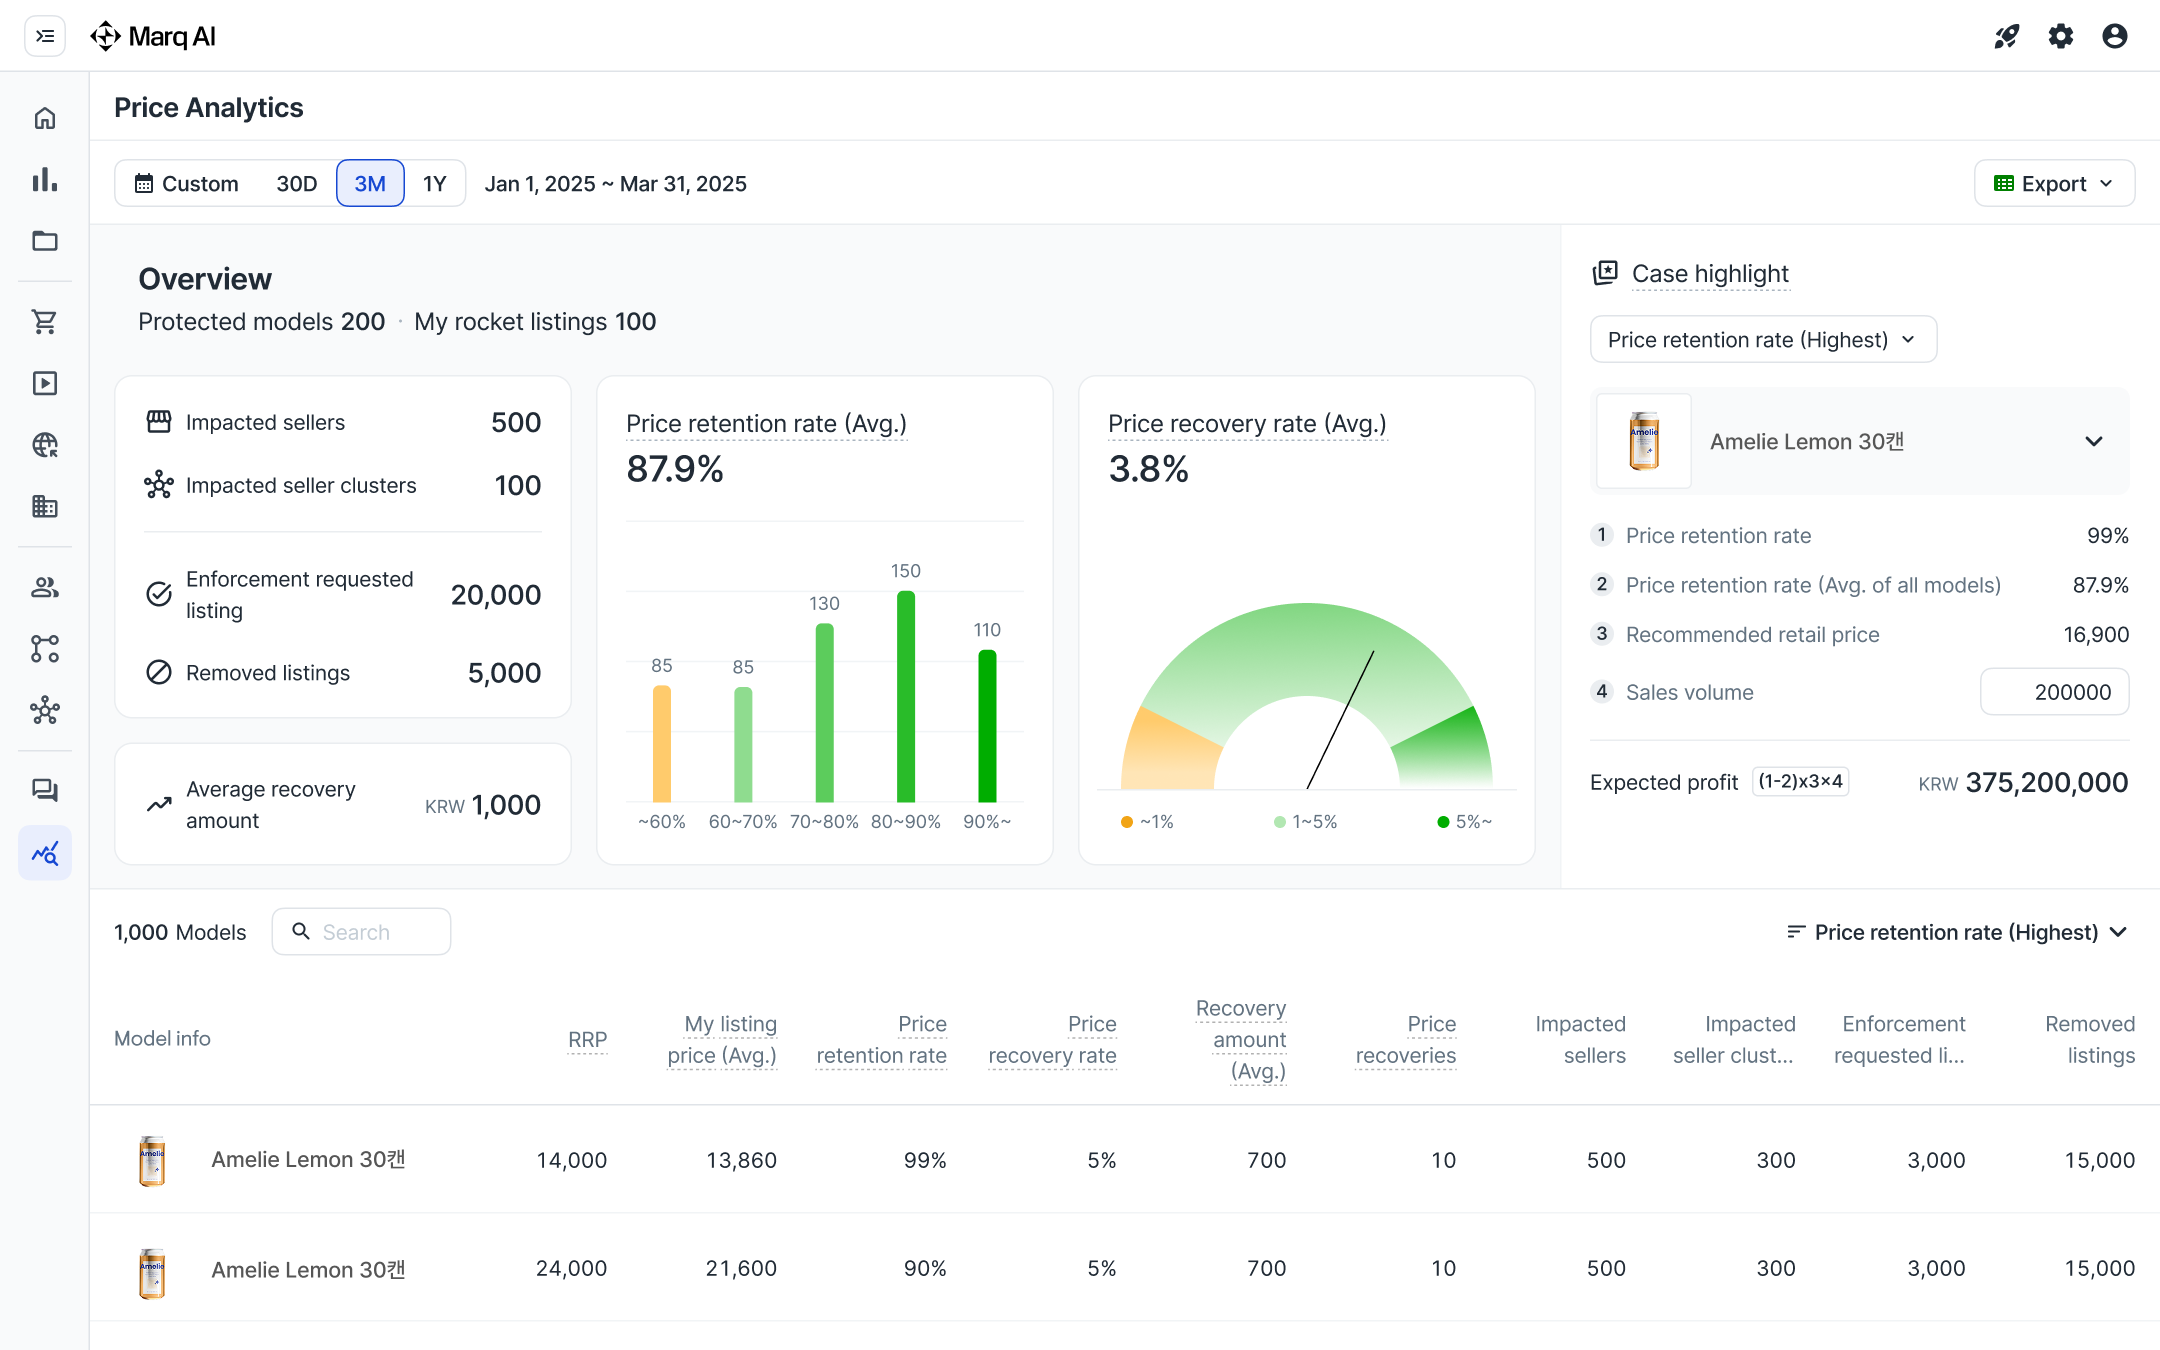The image size is (2160, 1350).
Task: Open chat messages sidebar icon
Action: pos(45,790)
